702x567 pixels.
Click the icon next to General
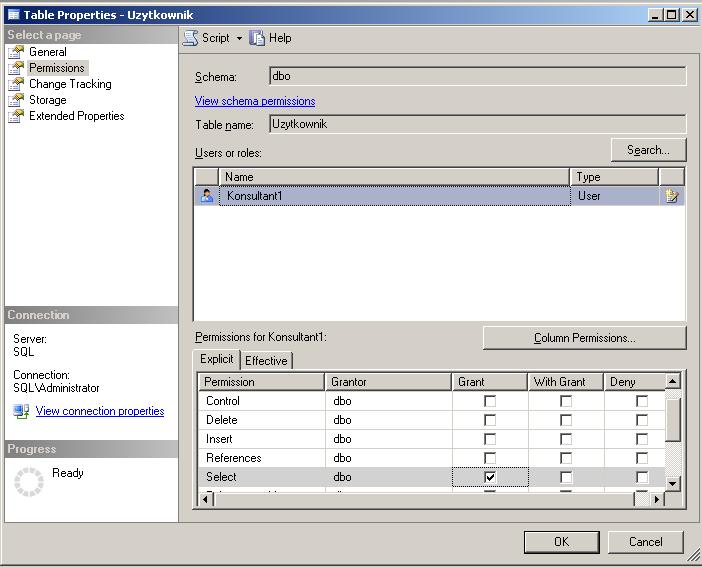(x=16, y=52)
